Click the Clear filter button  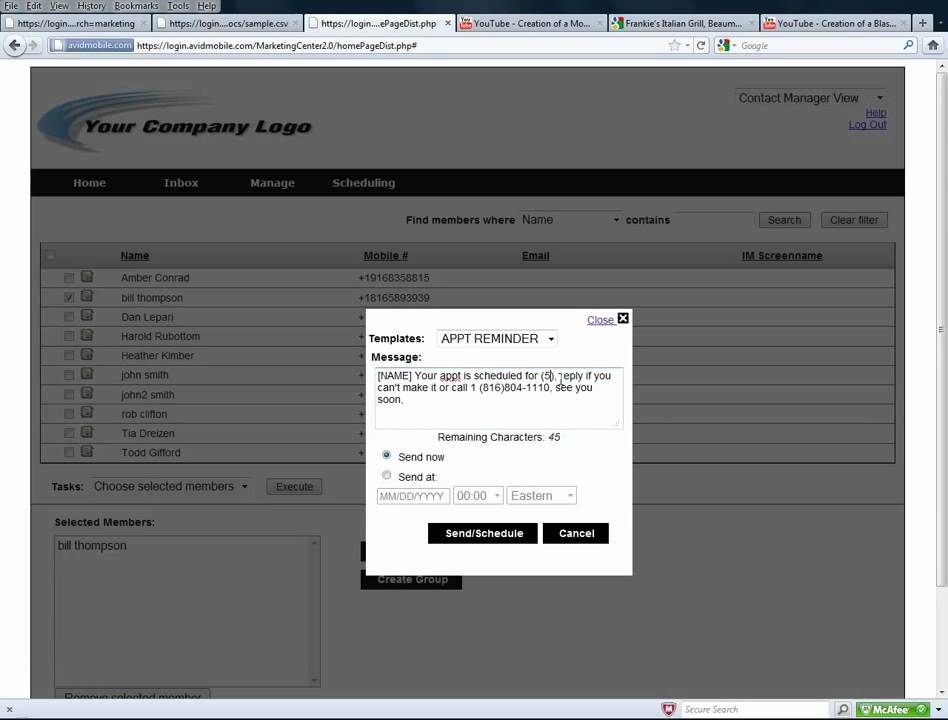pyautogui.click(x=854, y=220)
